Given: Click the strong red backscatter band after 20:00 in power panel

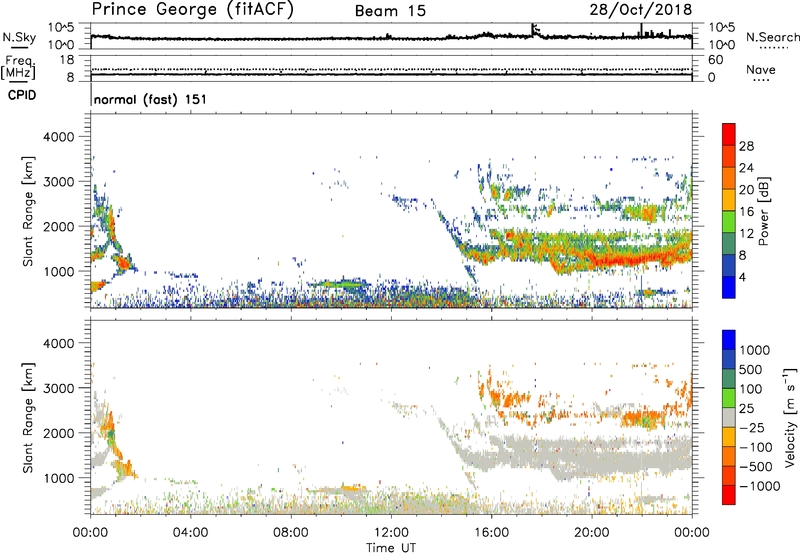Looking at the screenshot, I should 633,259.
